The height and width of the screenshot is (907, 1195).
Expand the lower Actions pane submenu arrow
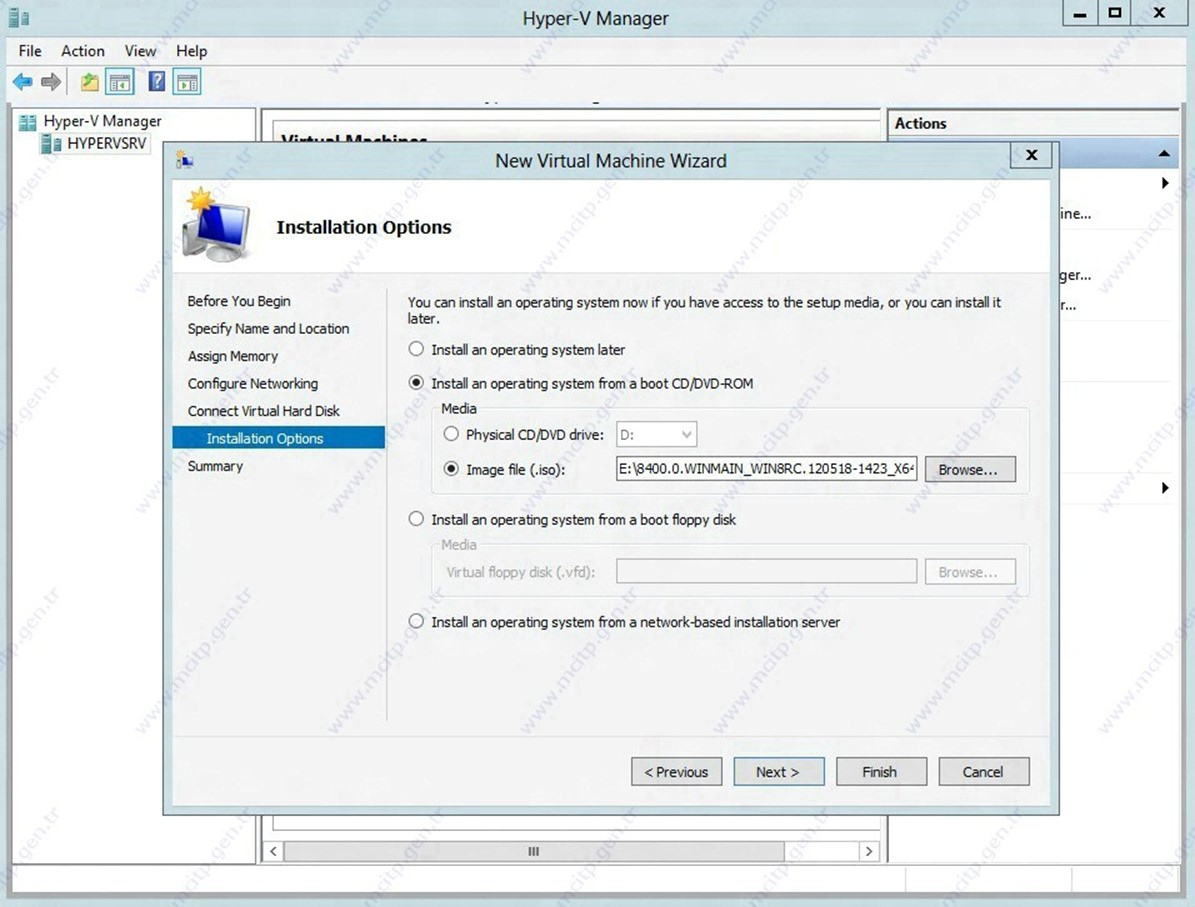click(x=1165, y=488)
